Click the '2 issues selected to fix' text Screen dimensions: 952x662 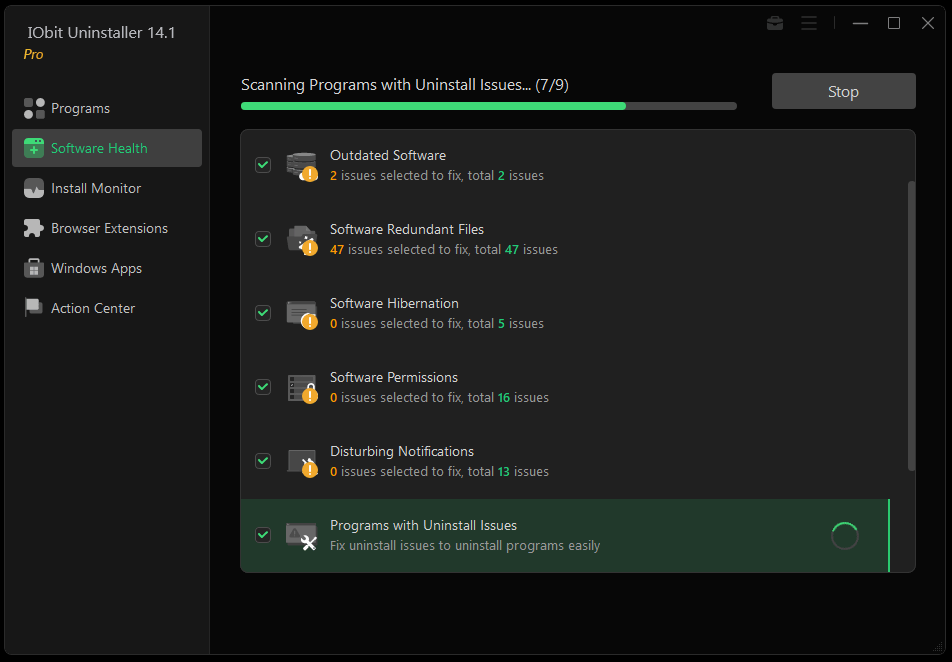[x=396, y=176]
